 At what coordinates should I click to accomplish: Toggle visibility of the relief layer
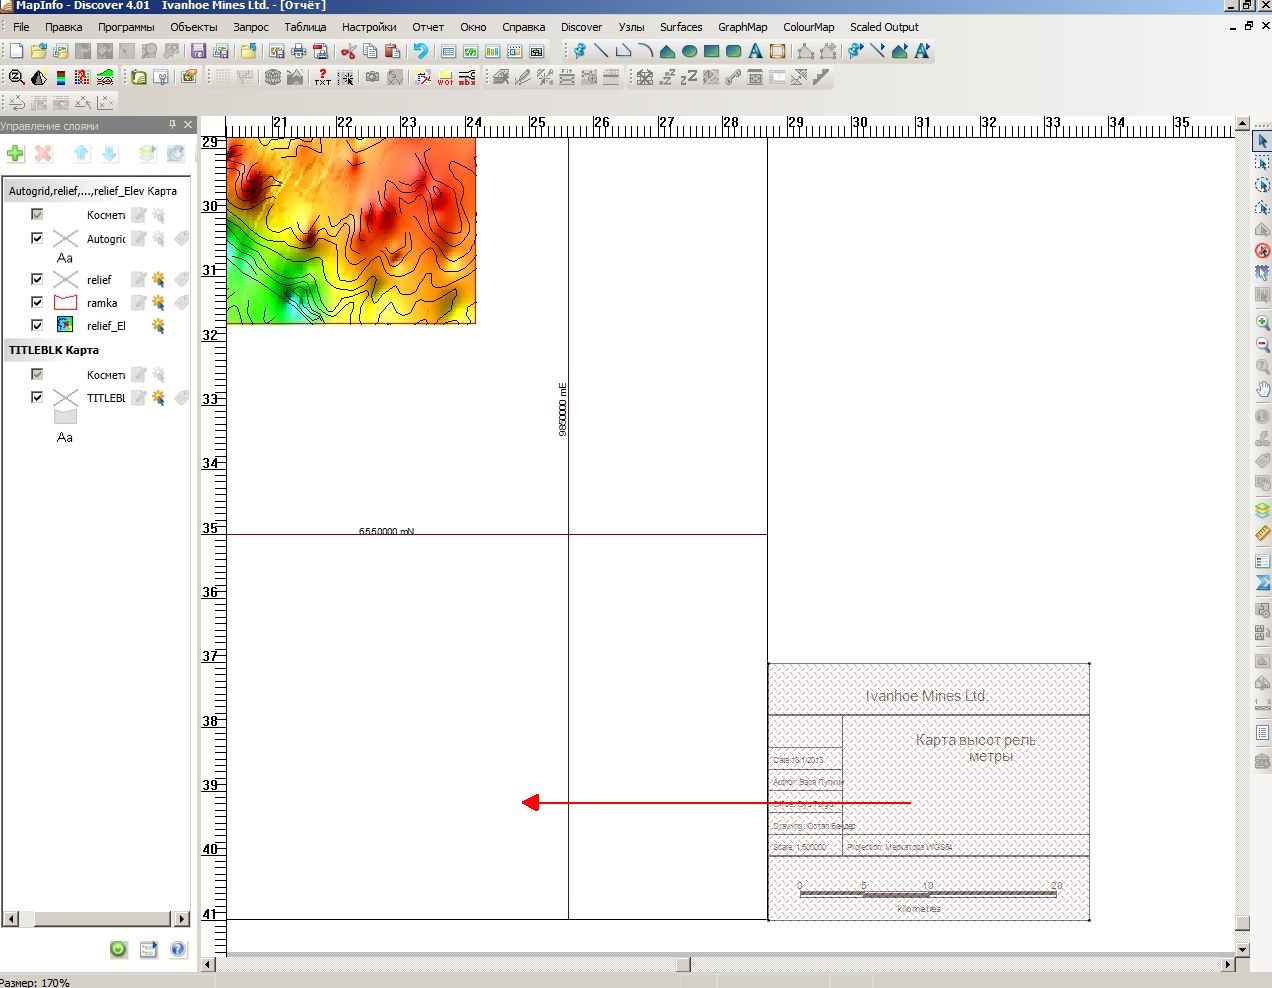[37, 279]
